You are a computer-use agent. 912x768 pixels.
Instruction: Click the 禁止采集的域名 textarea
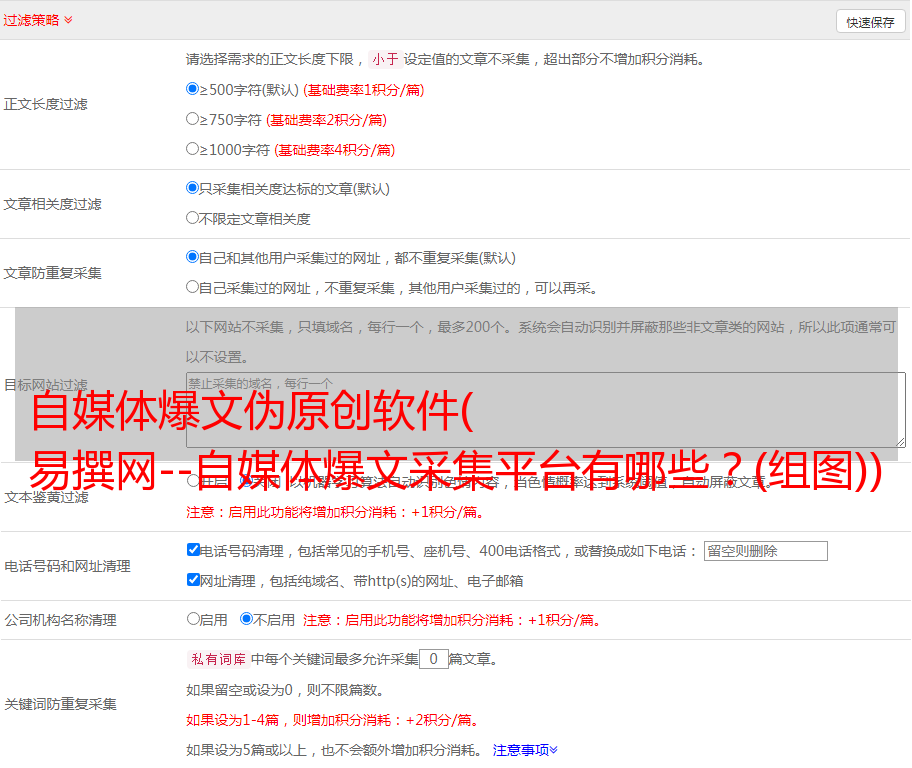pyautogui.click(x=545, y=409)
